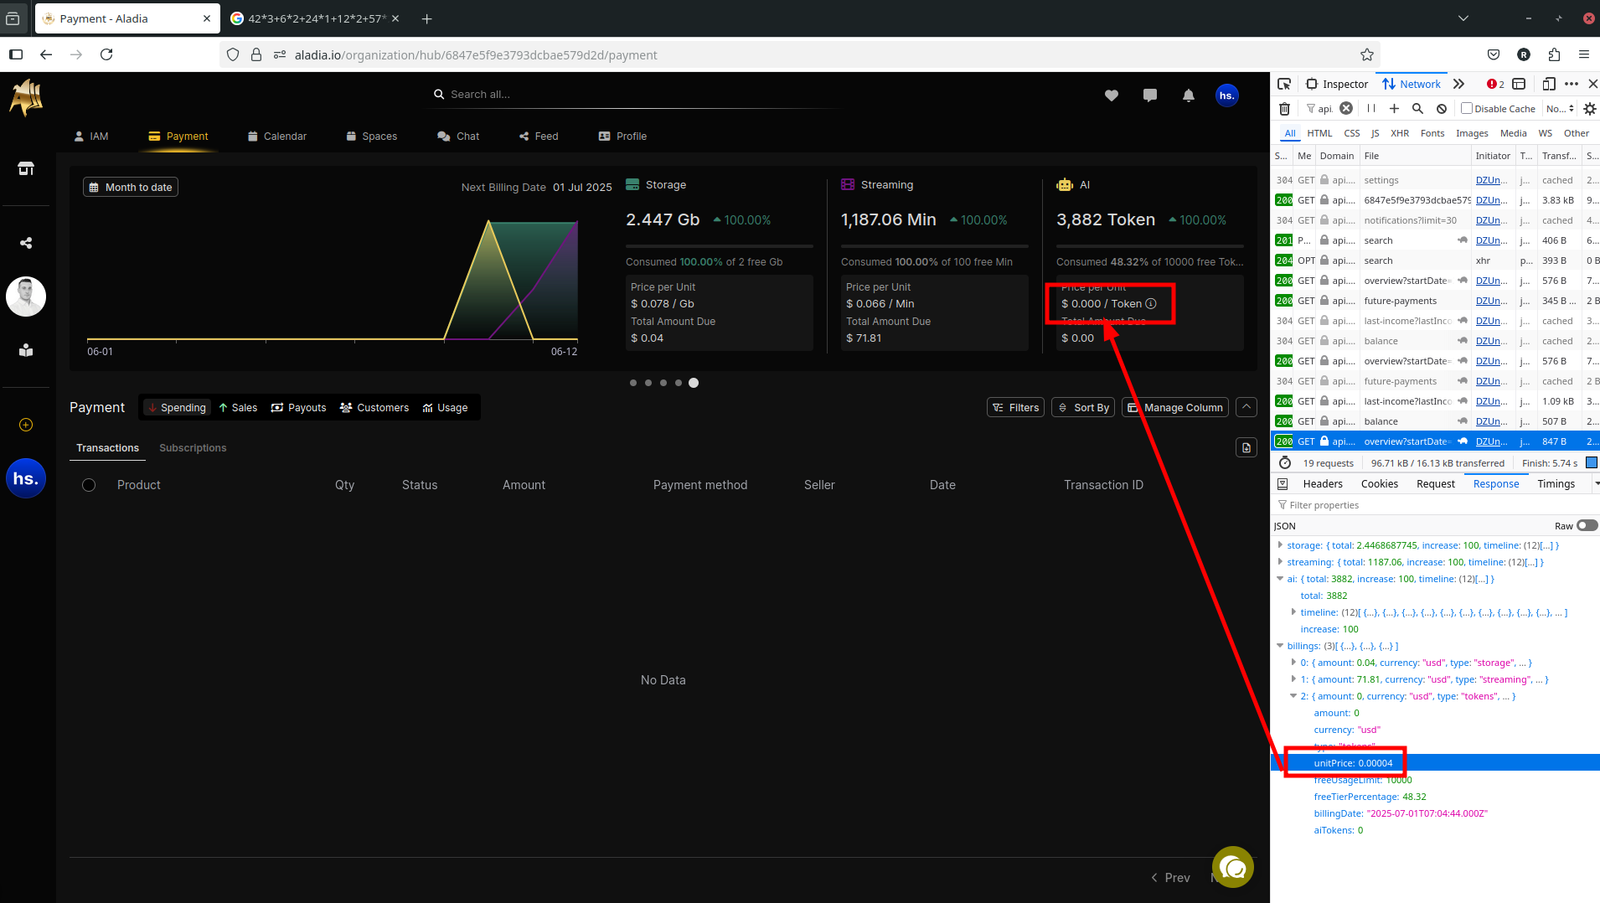Click the heart favorites icon in the top bar
The height and width of the screenshot is (903, 1600).
(1111, 95)
